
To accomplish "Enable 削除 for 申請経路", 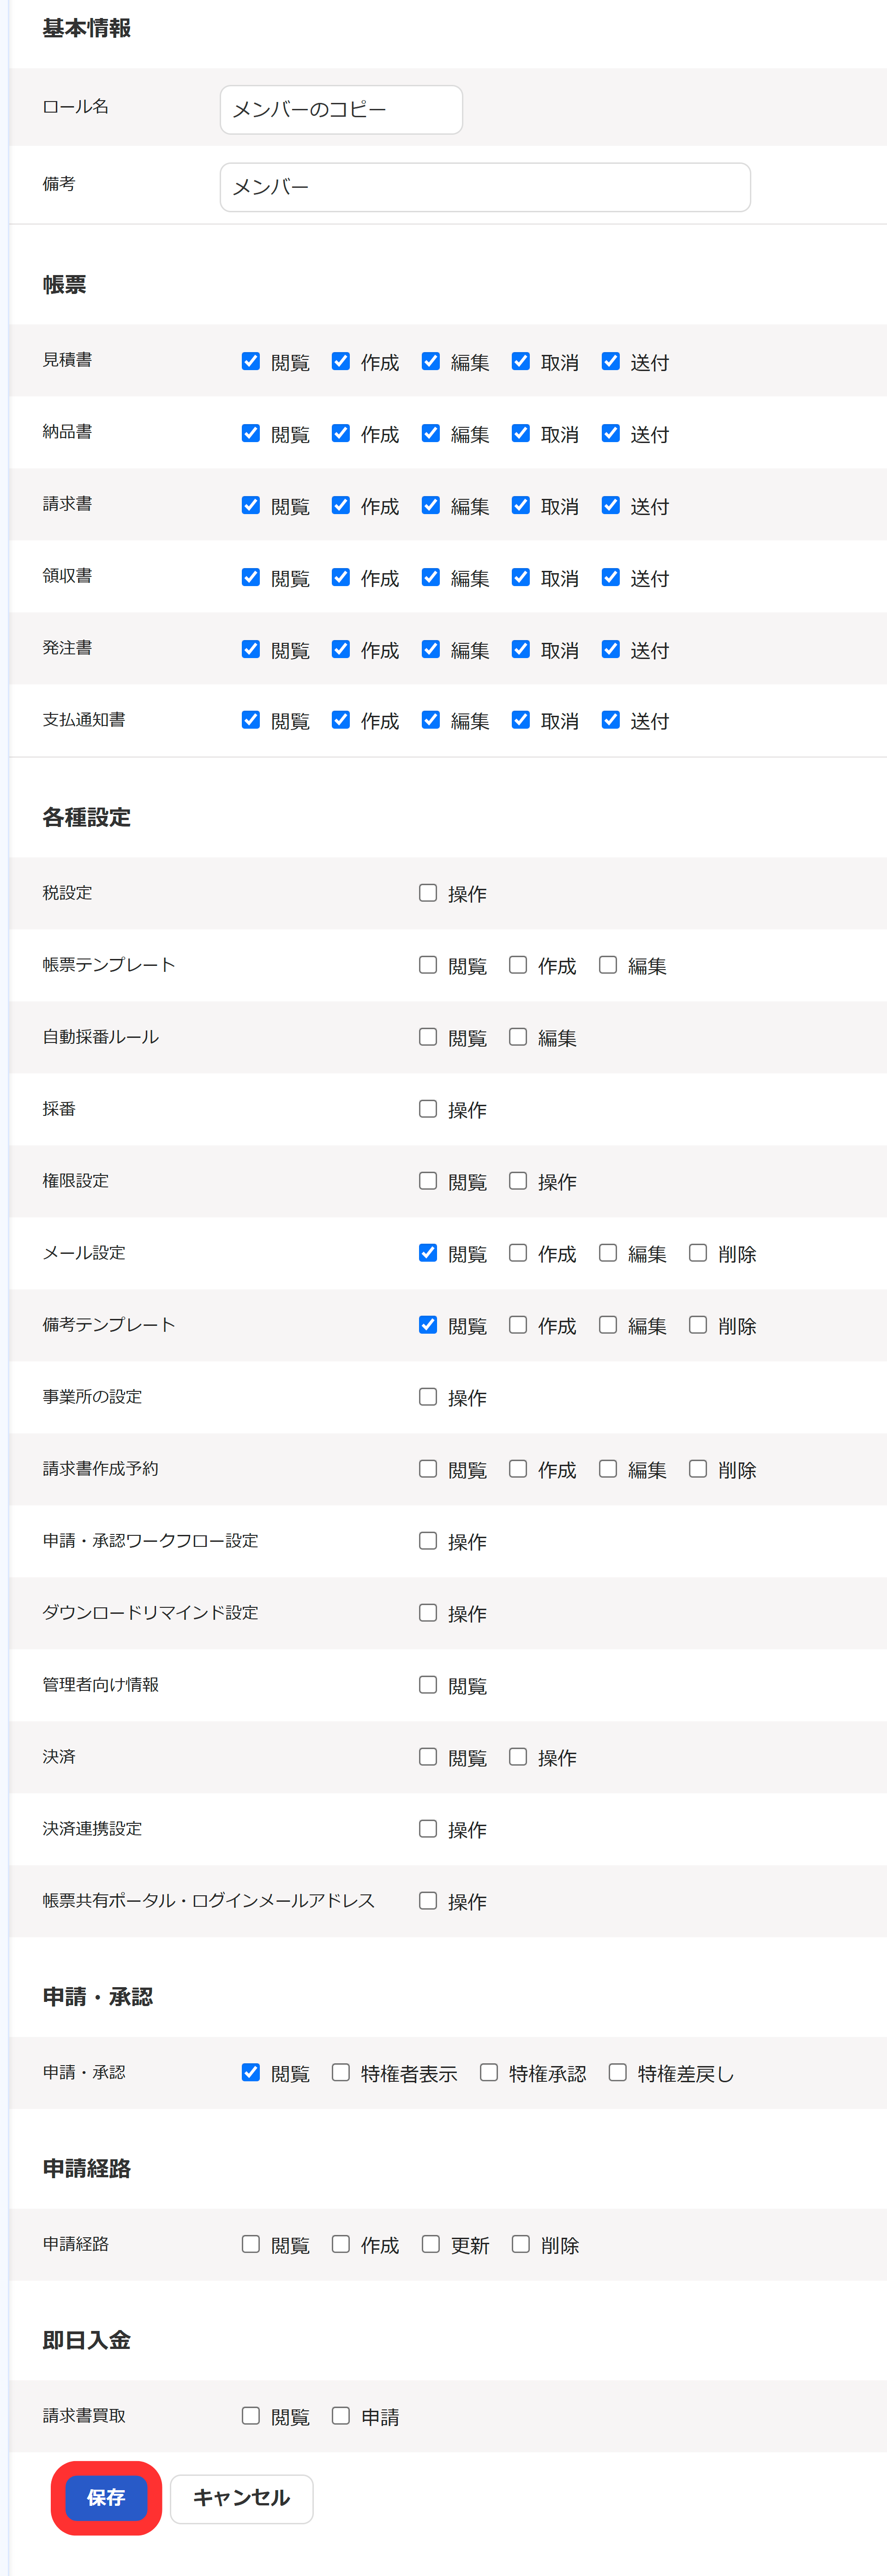I will coord(521,2245).
